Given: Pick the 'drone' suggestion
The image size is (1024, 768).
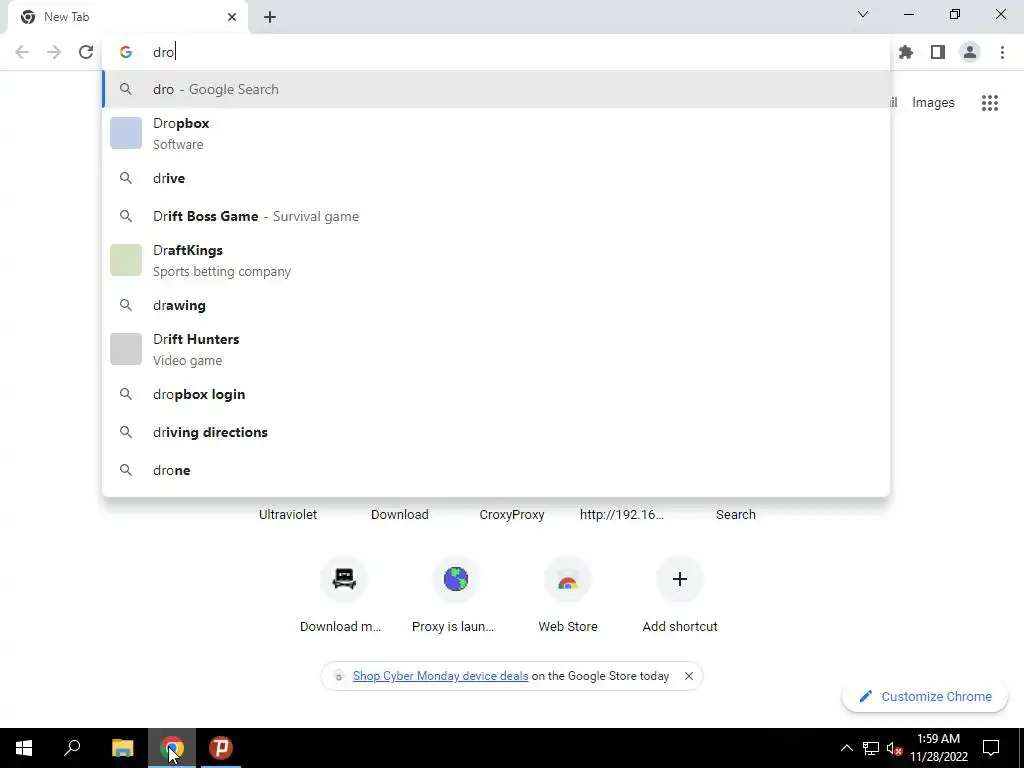Looking at the screenshot, I should click(496, 470).
